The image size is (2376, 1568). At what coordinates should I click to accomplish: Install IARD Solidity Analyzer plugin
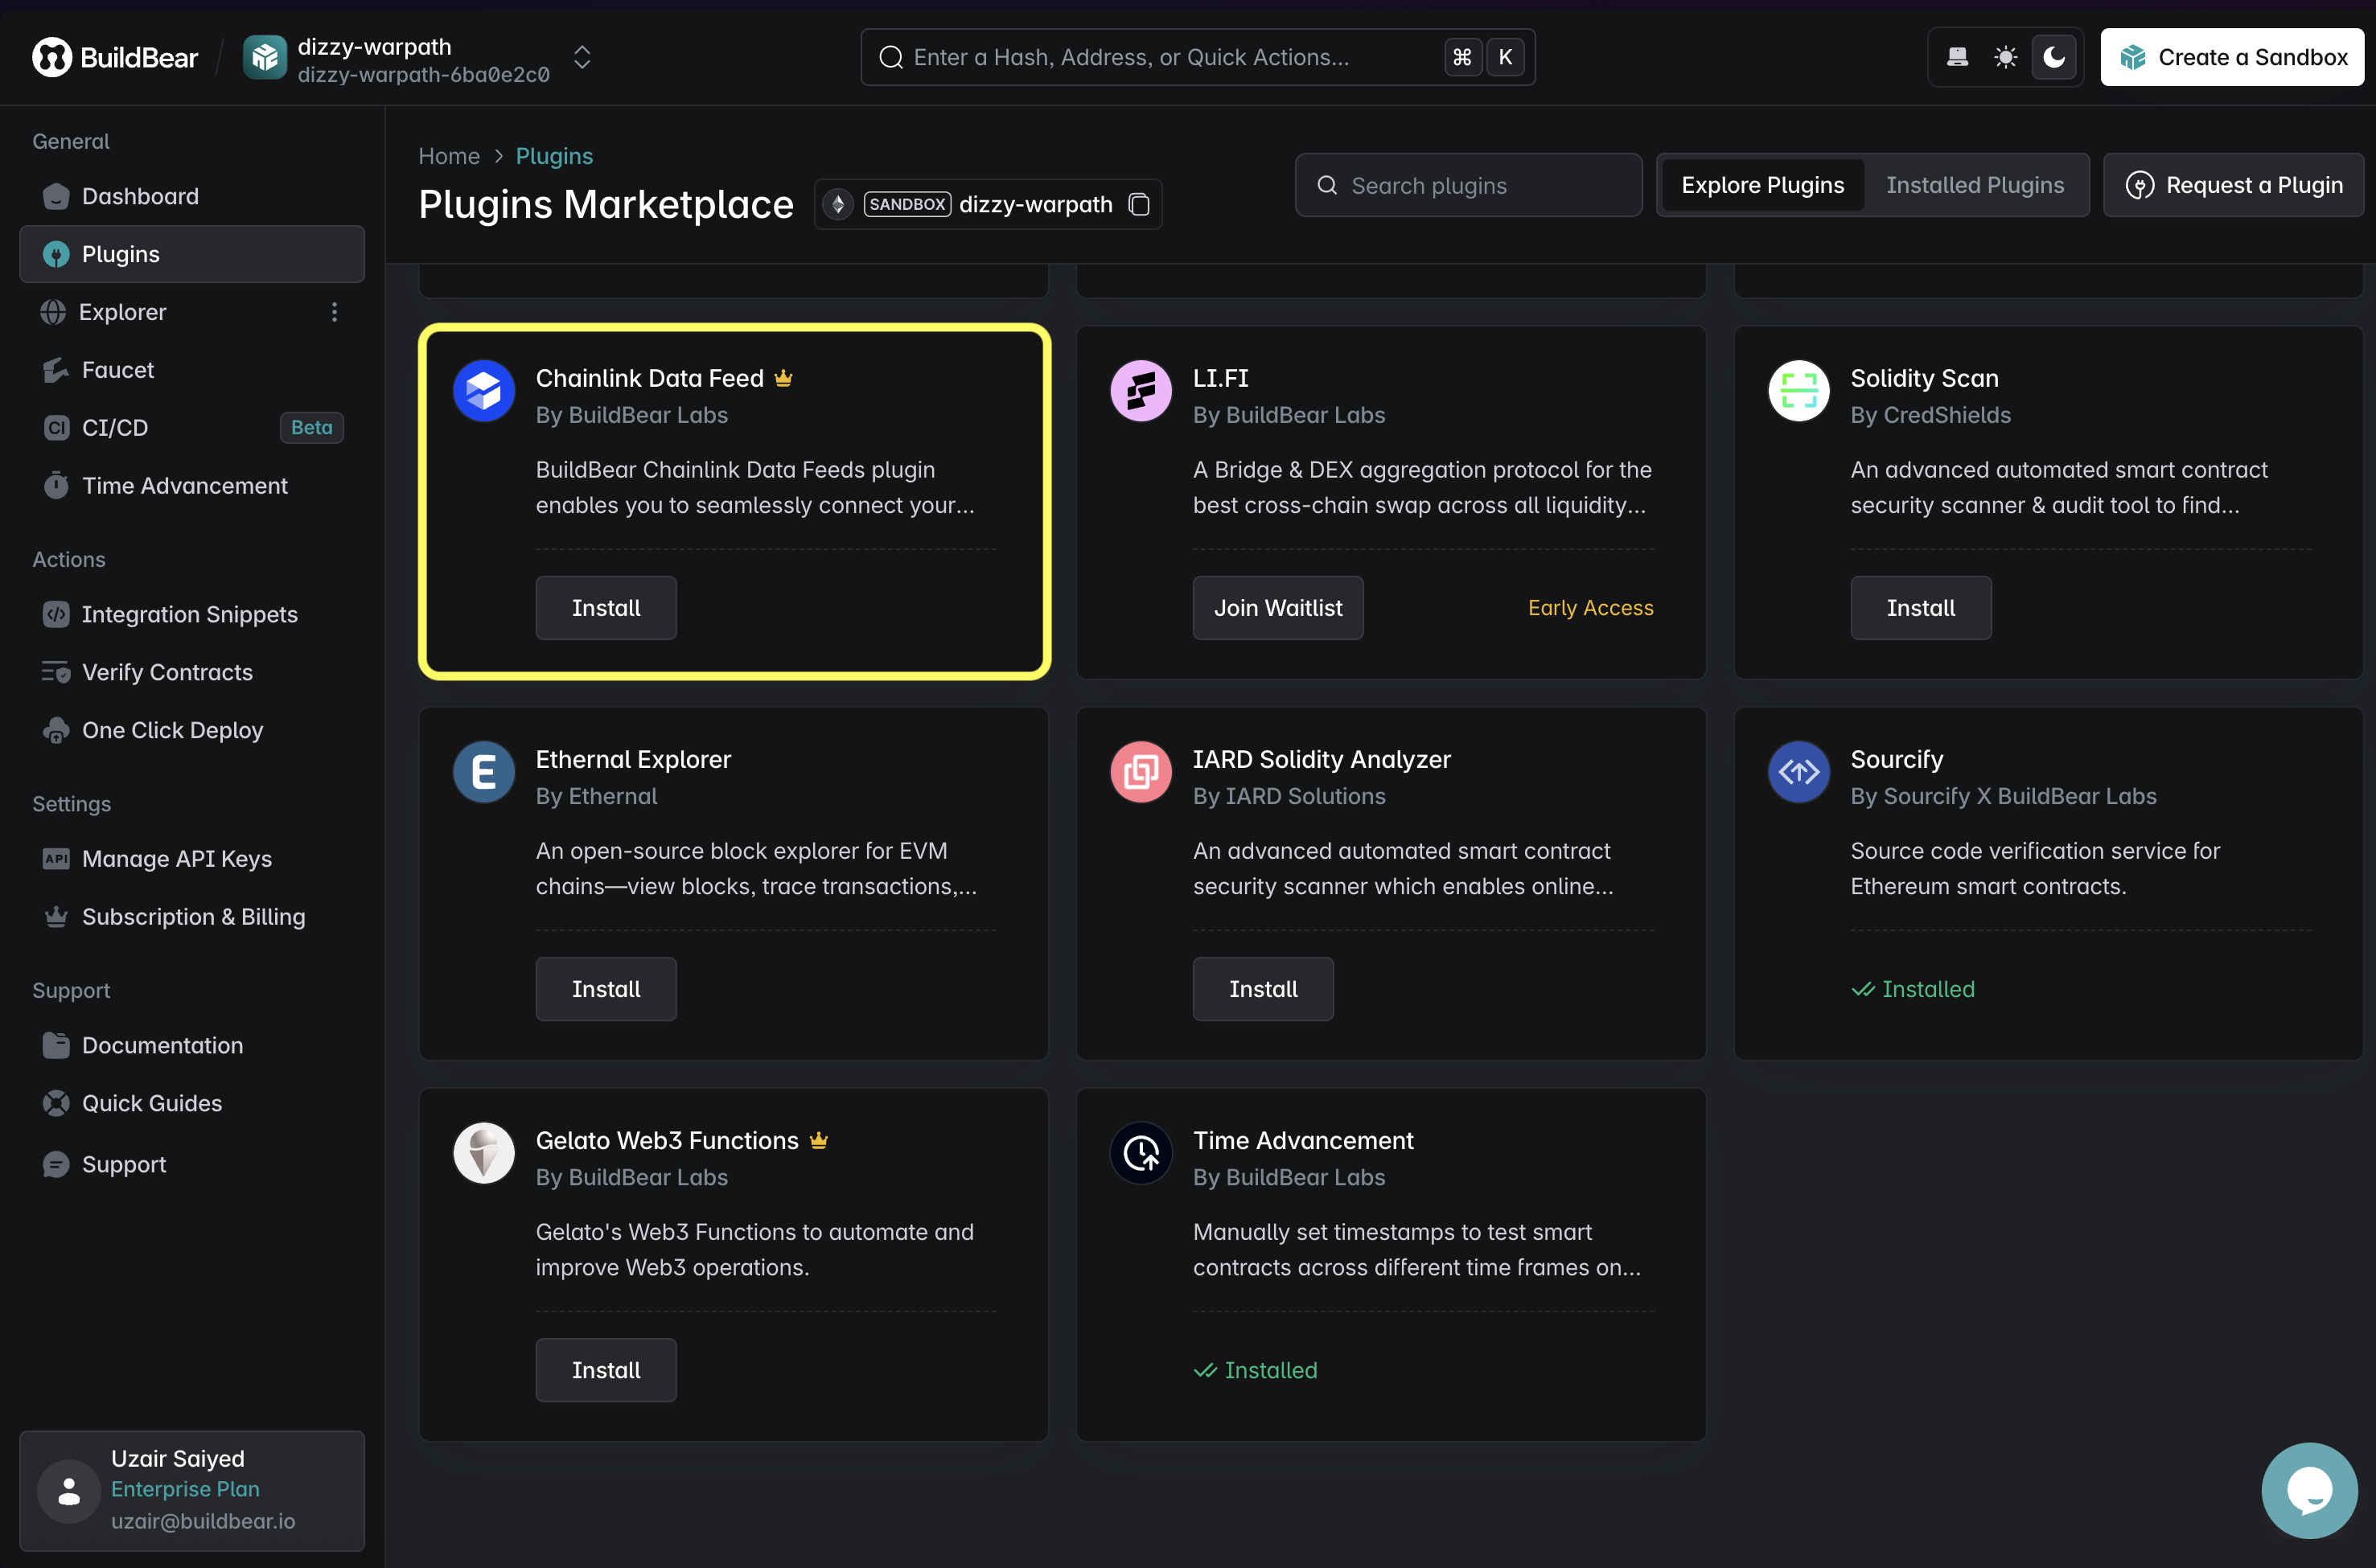(x=1263, y=989)
